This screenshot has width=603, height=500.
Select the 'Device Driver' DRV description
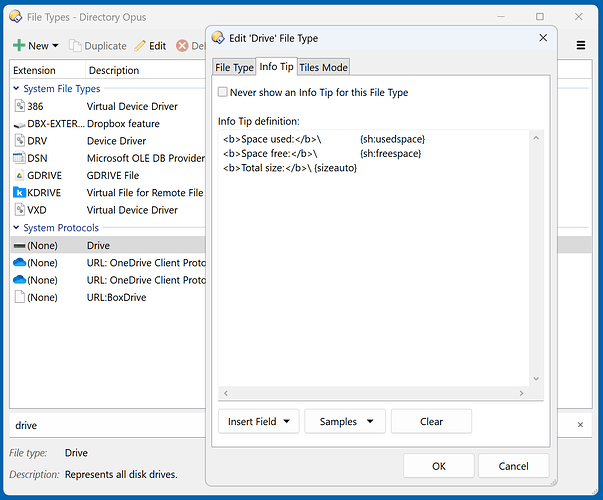pos(116,141)
